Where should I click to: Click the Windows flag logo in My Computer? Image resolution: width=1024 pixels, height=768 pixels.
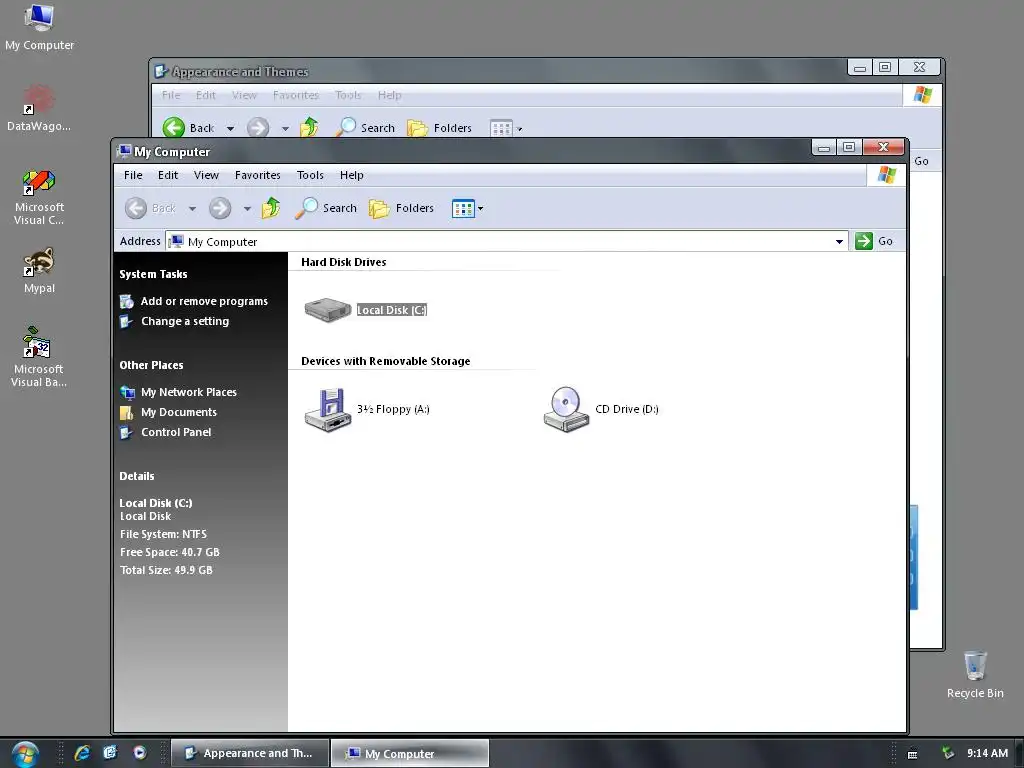[x=887, y=175]
